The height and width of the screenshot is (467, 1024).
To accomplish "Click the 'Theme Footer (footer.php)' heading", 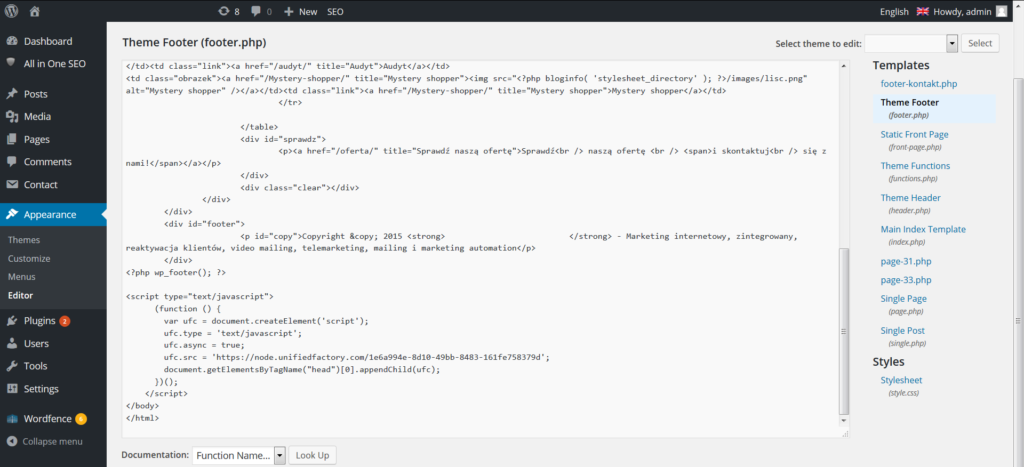I will [x=194, y=42].
